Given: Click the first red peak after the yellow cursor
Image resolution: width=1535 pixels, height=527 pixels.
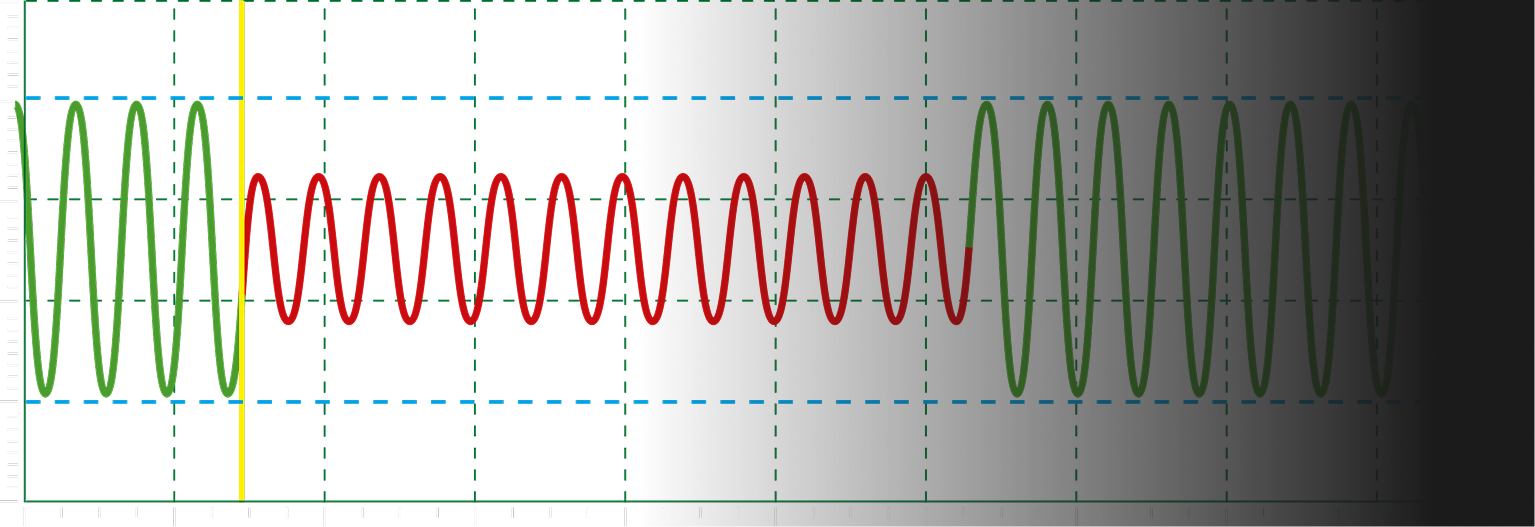Looking at the screenshot, I should click(x=258, y=178).
